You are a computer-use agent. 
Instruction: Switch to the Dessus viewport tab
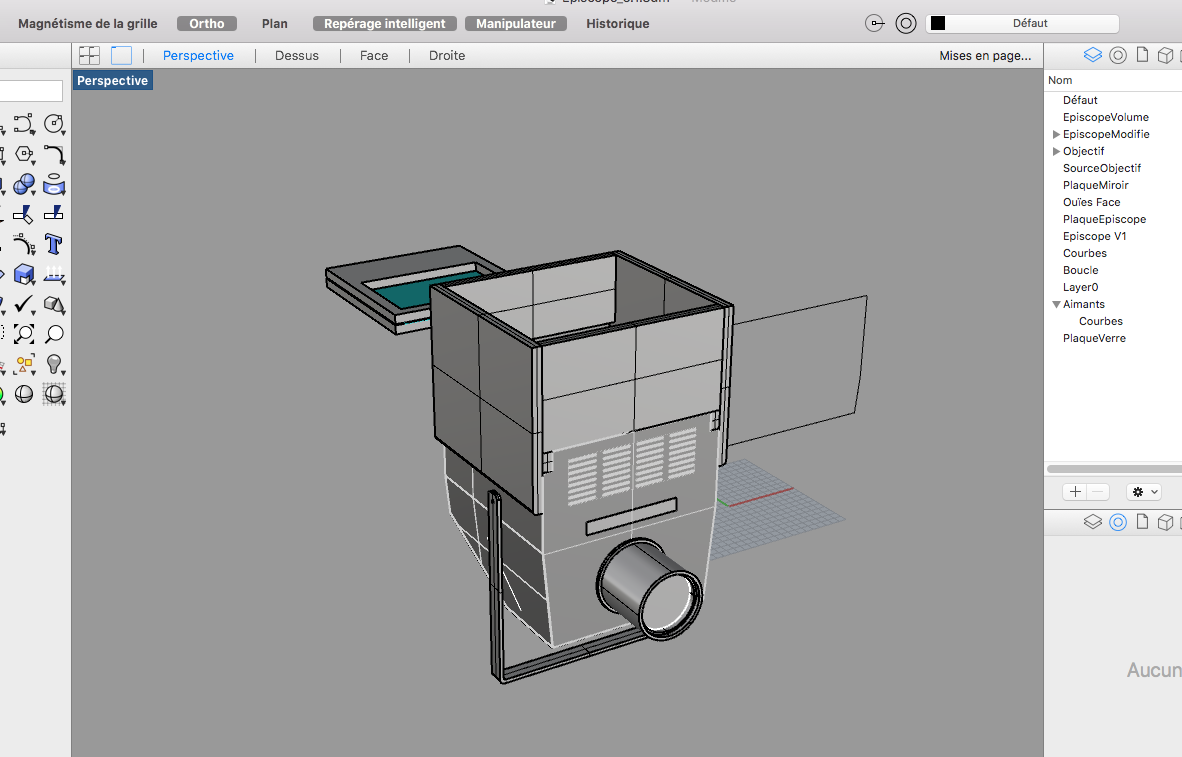click(x=297, y=55)
